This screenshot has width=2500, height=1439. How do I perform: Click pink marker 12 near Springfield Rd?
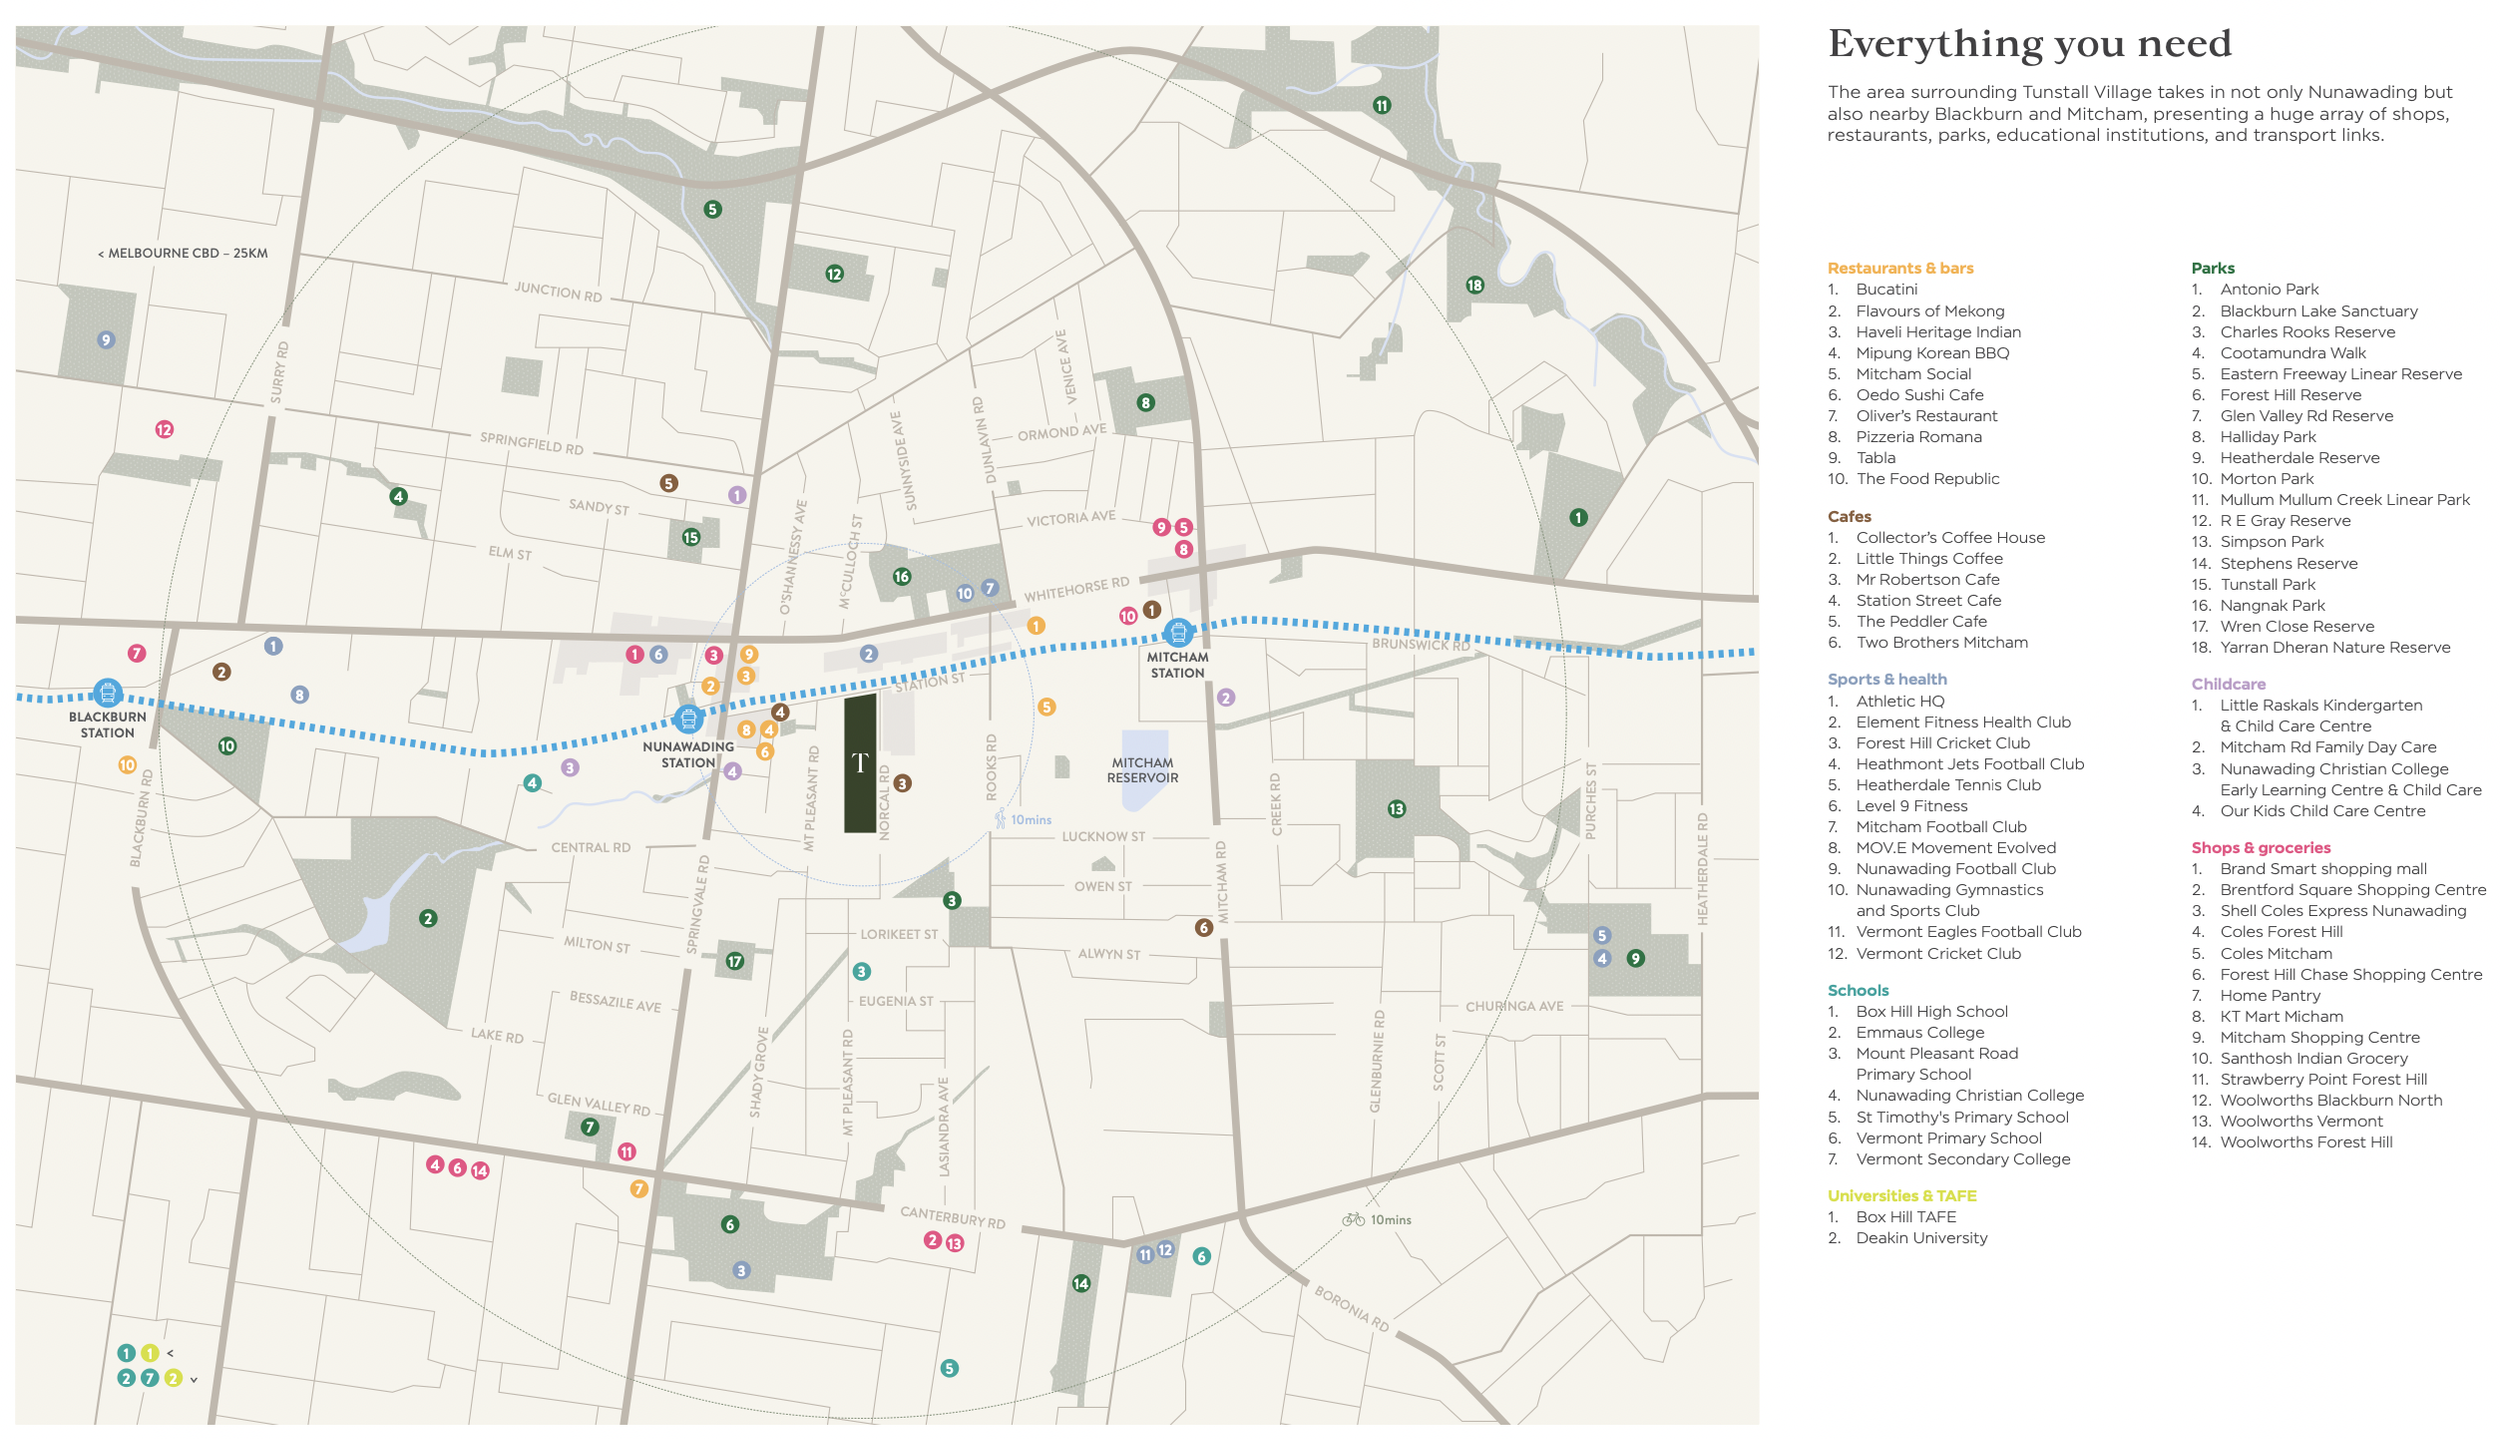163,430
